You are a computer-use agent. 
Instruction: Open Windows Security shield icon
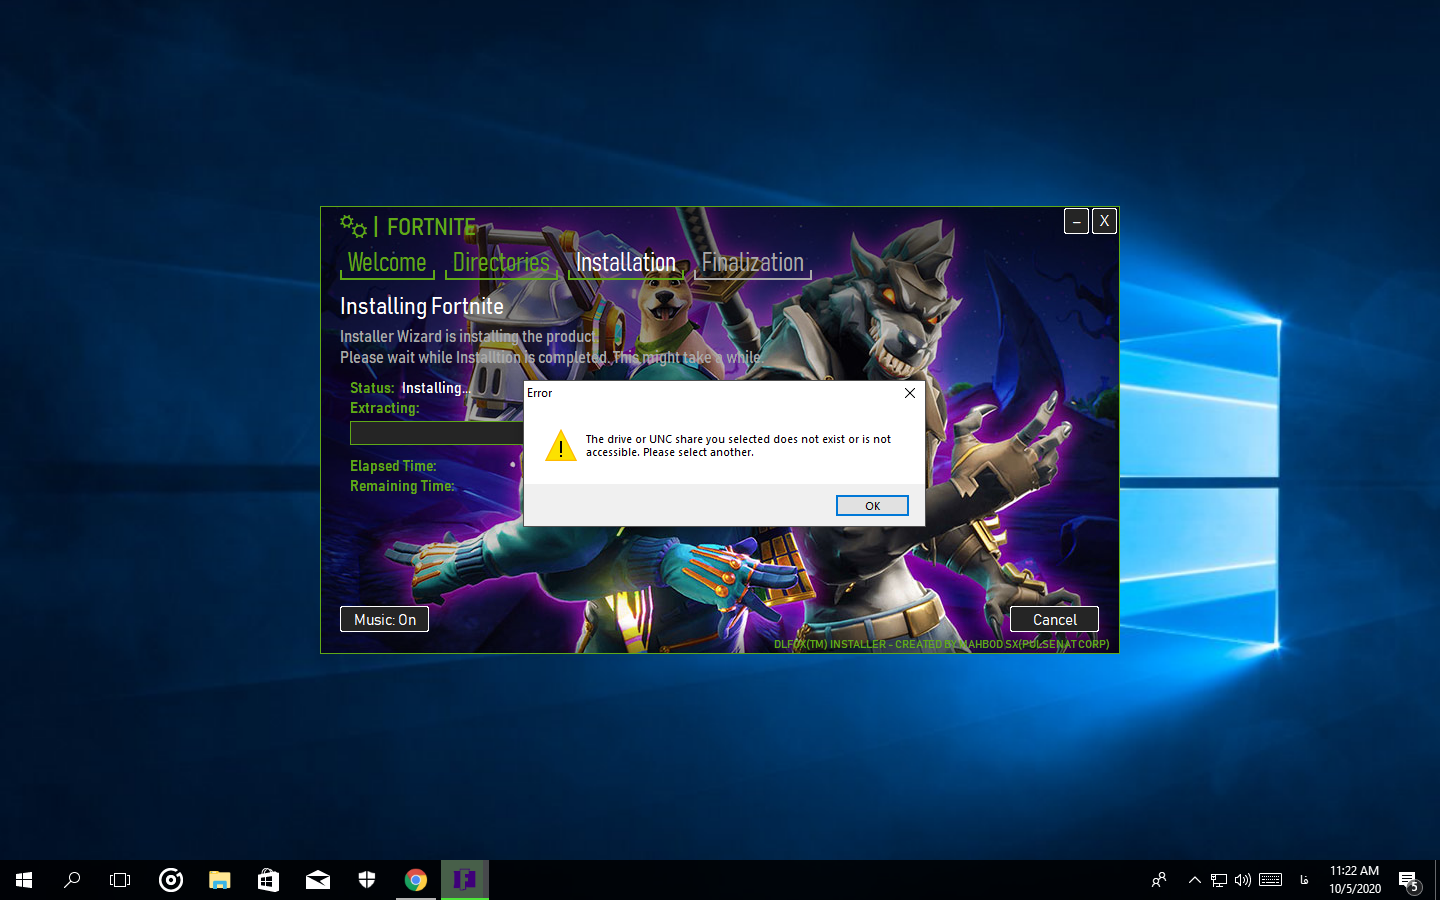[367, 880]
